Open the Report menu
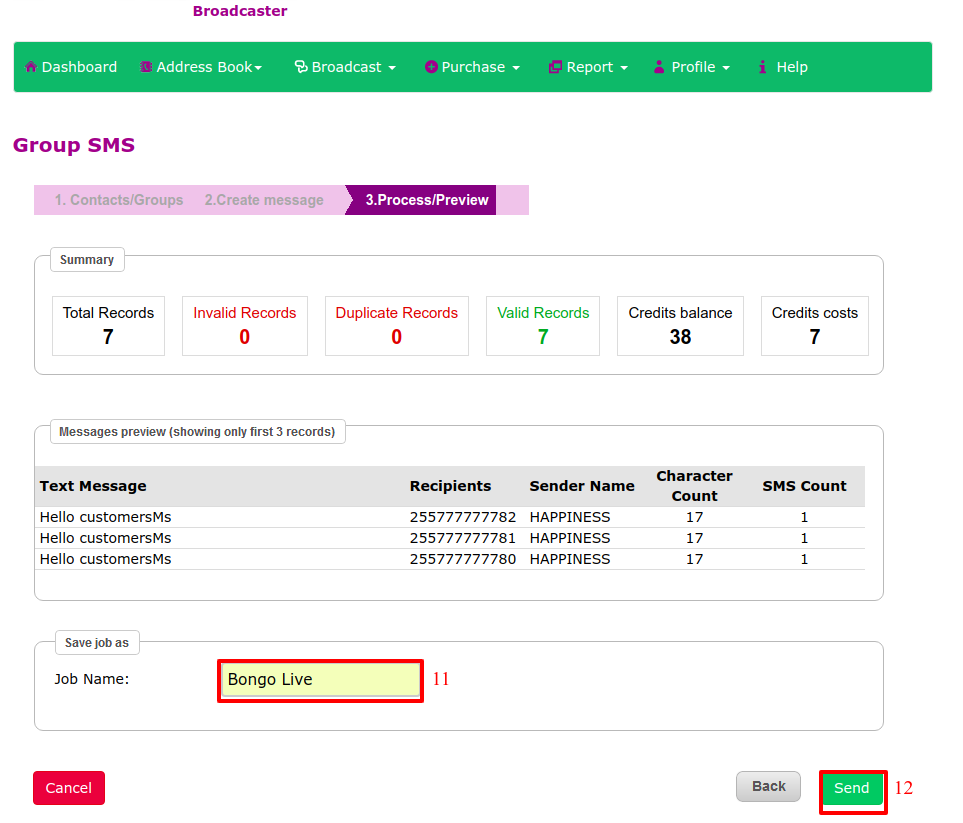The height and width of the screenshot is (823, 963). click(x=588, y=67)
